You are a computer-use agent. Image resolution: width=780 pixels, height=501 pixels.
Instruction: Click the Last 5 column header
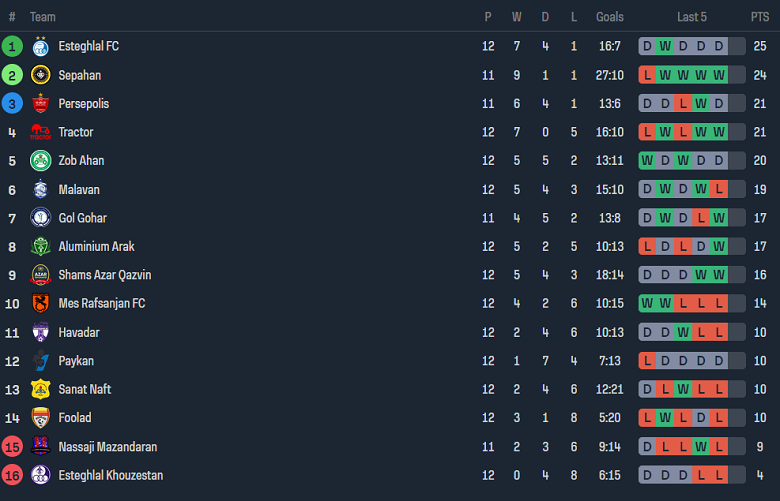point(691,17)
